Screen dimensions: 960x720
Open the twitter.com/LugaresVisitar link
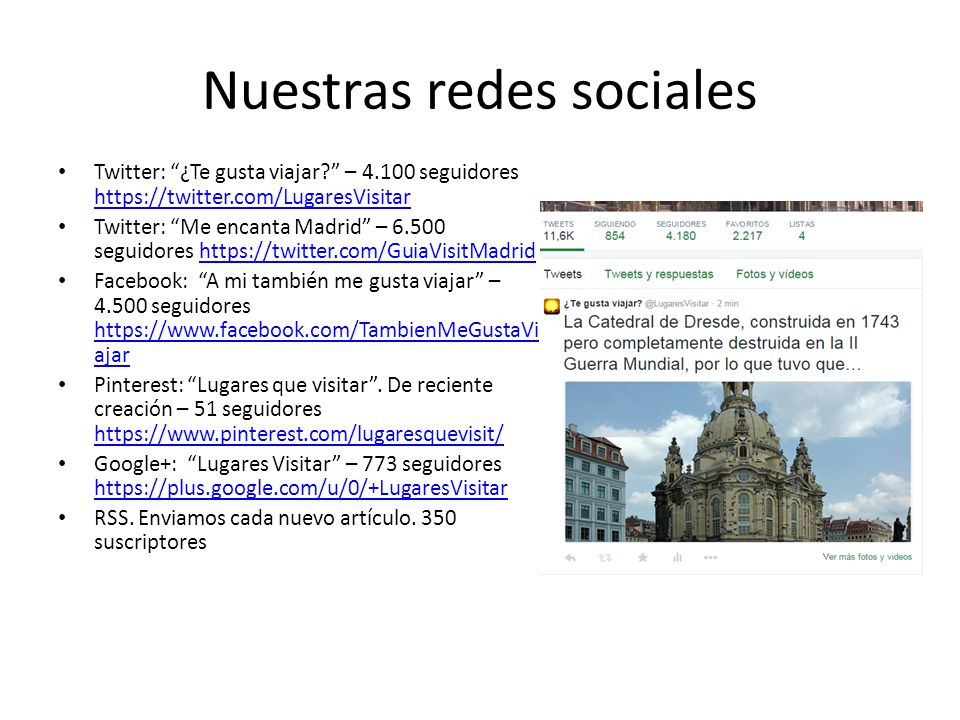pyautogui.click(x=252, y=197)
